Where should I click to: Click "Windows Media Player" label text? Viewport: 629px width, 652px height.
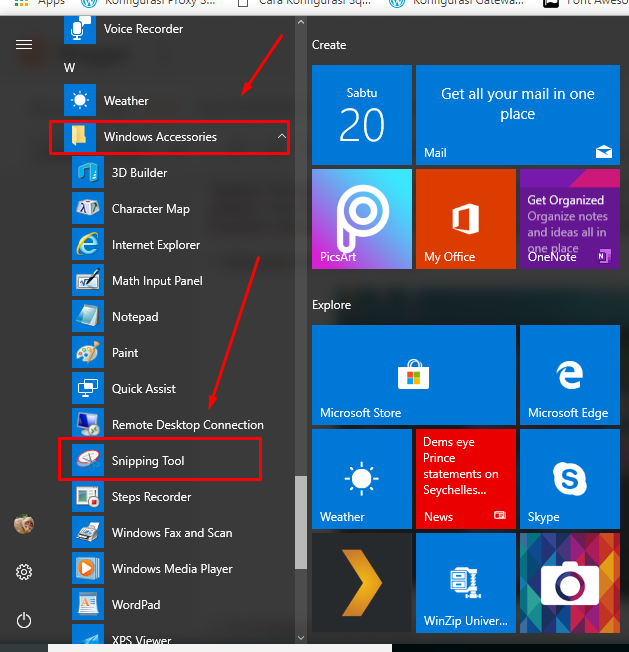pos(172,569)
